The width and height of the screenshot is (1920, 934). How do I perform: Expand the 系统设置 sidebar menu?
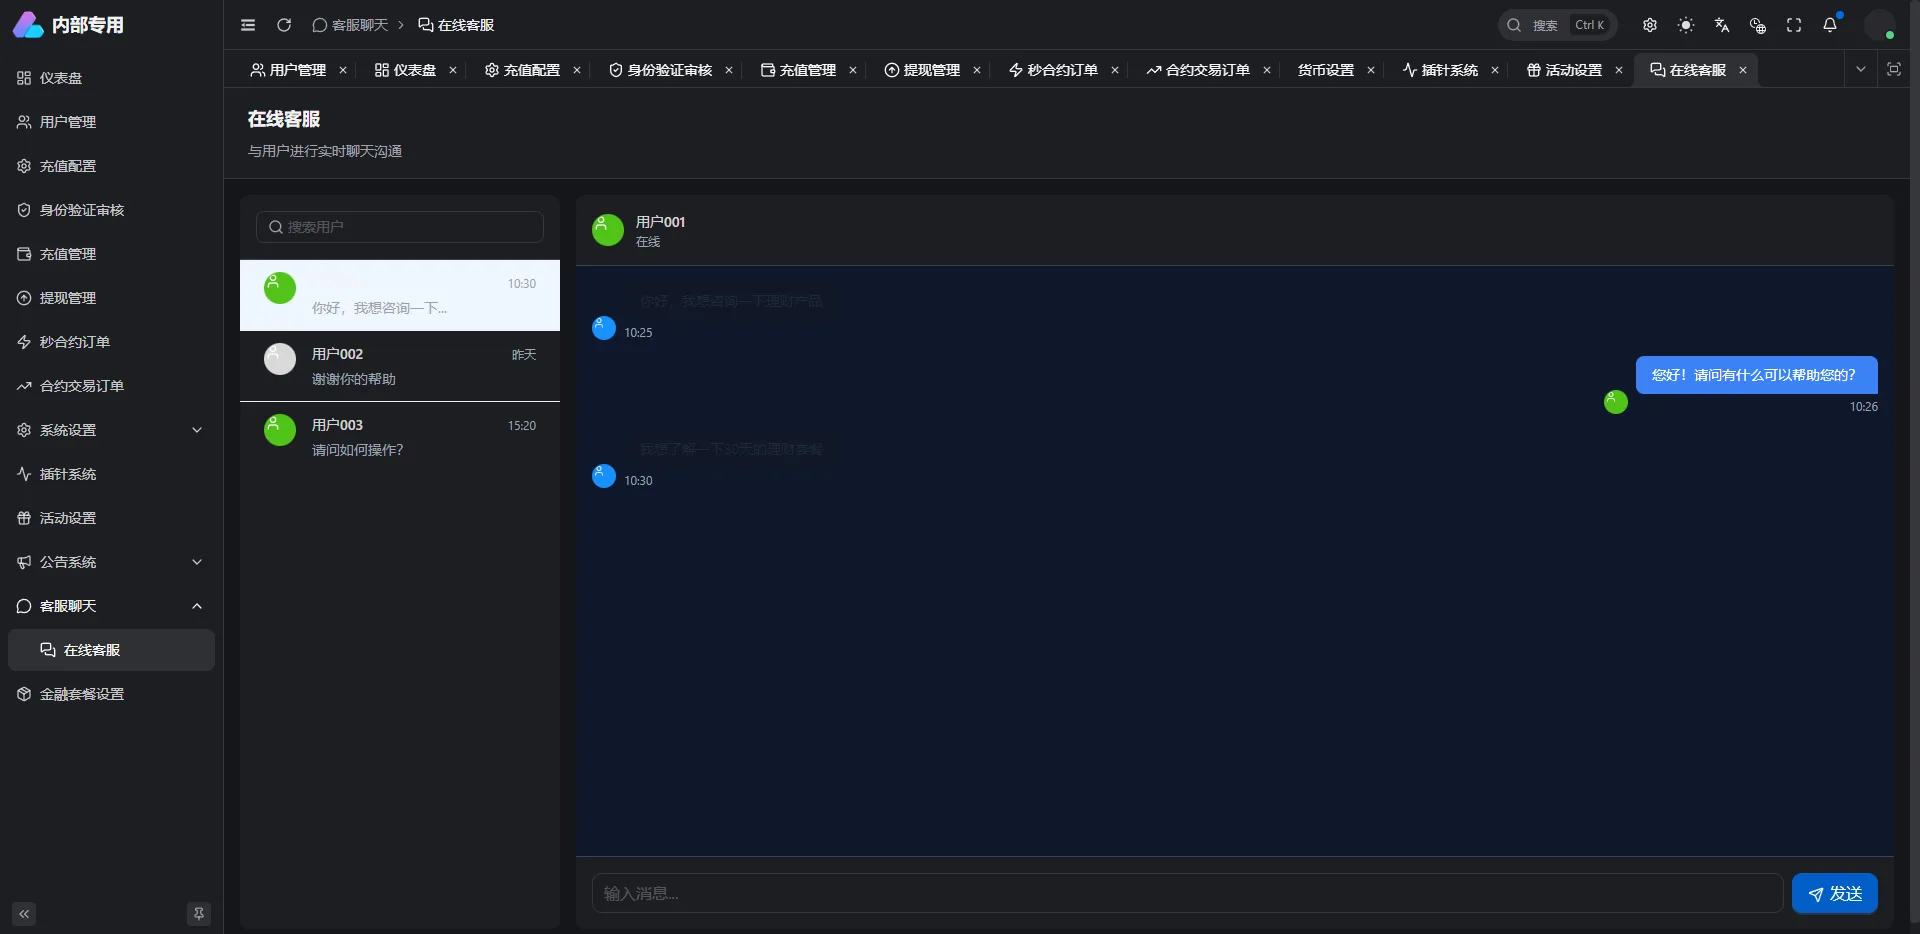110,430
